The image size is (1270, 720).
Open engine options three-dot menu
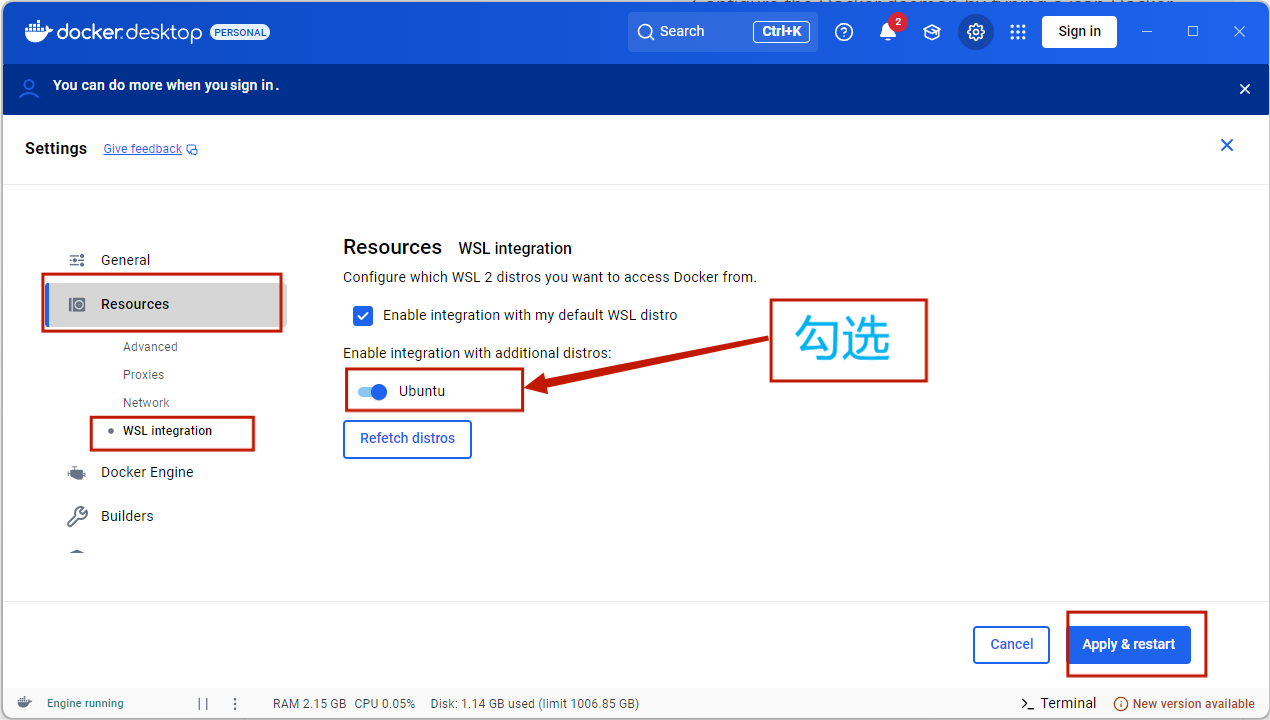pyautogui.click(x=235, y=704)
